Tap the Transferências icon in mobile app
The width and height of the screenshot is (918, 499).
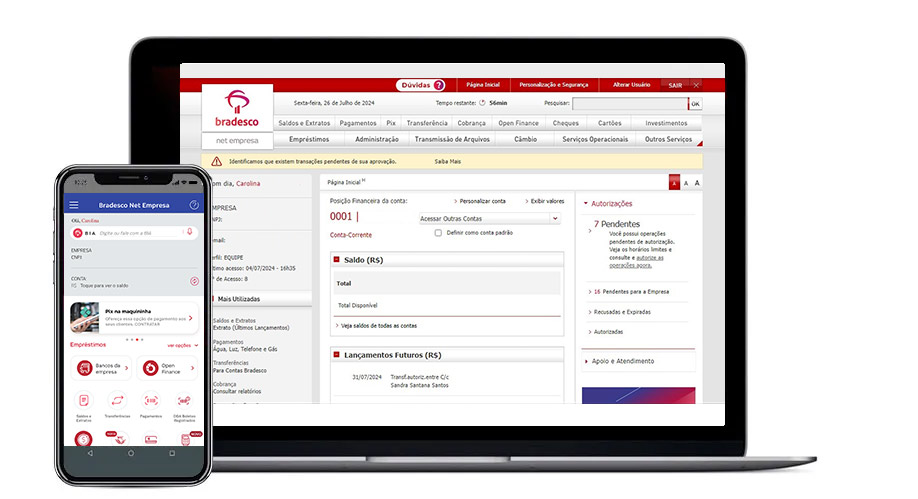click(x=117, y=401)
